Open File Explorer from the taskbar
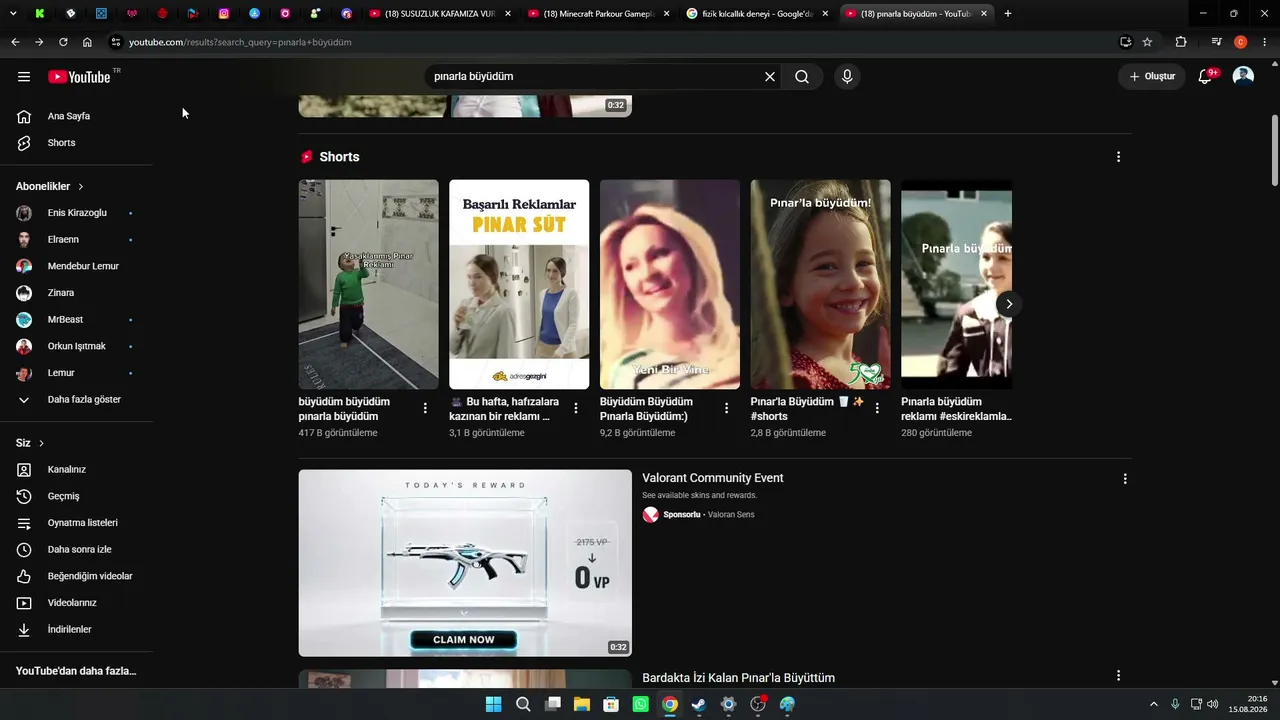Screen dimensions: 1280x720 (x=581, y=704)
